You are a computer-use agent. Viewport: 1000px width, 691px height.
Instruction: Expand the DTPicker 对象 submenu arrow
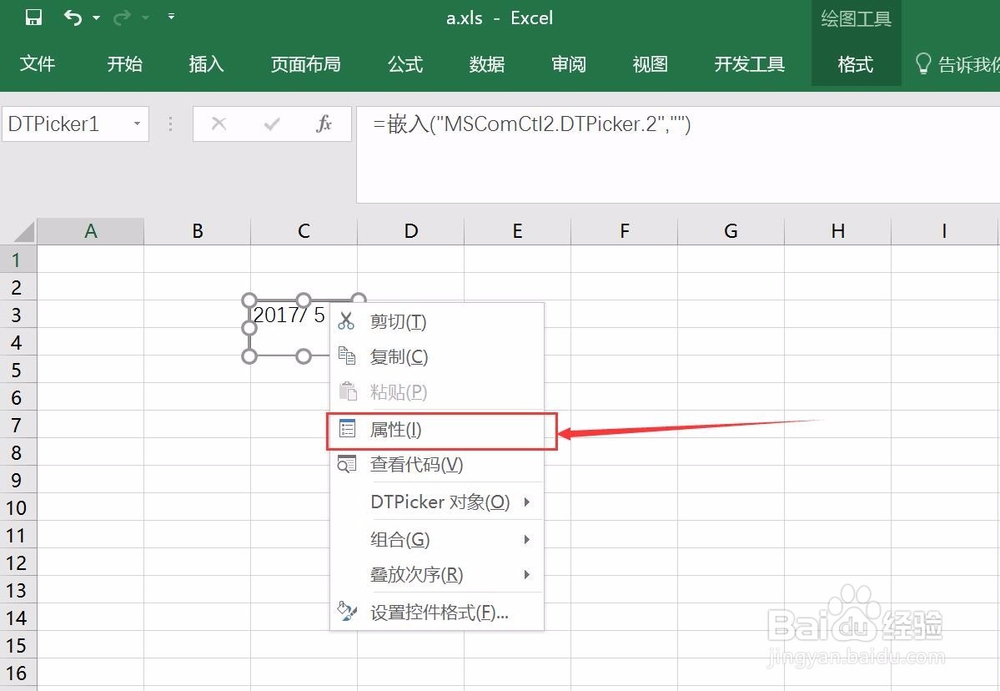tap(527, 502)
